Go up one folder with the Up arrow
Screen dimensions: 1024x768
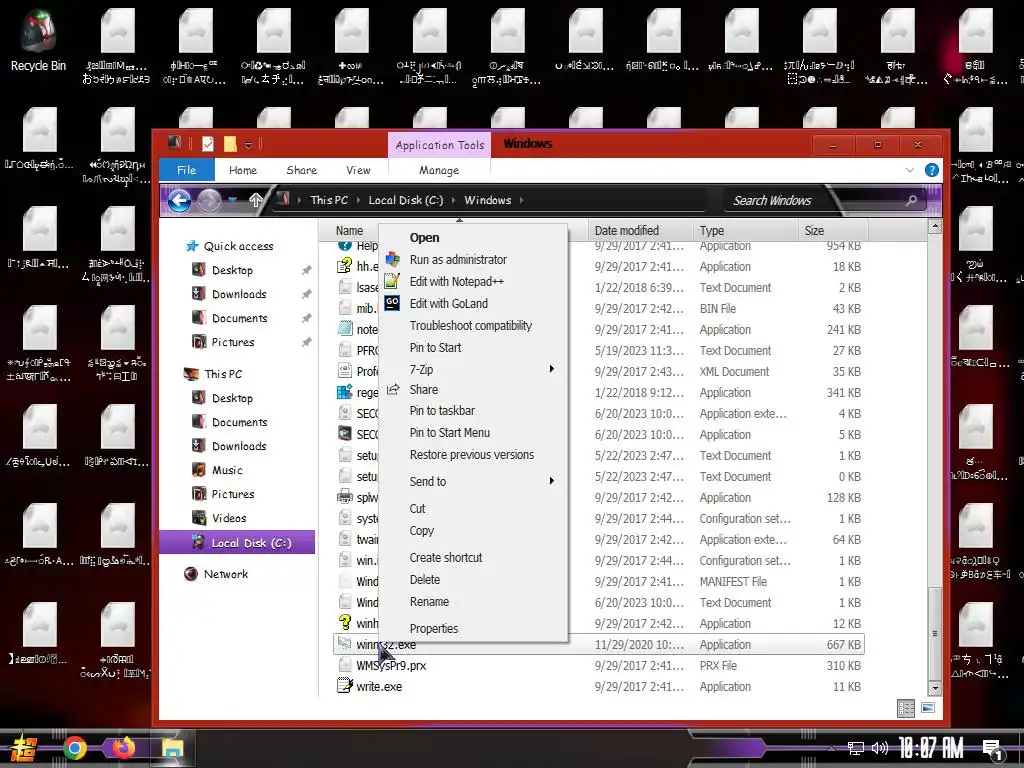[256, 200]
